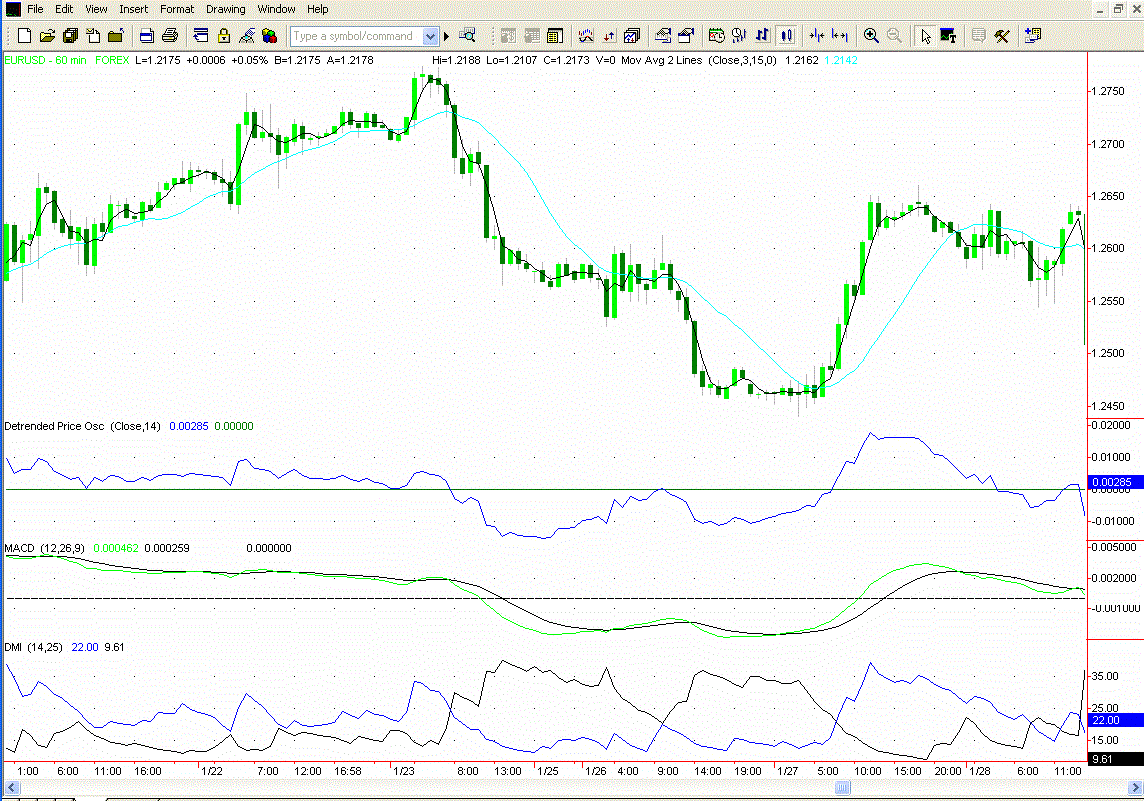Click the cyan 1.2142 moving average value
The width and height of the screenshot is (1144, 801).
click(841, 60)
